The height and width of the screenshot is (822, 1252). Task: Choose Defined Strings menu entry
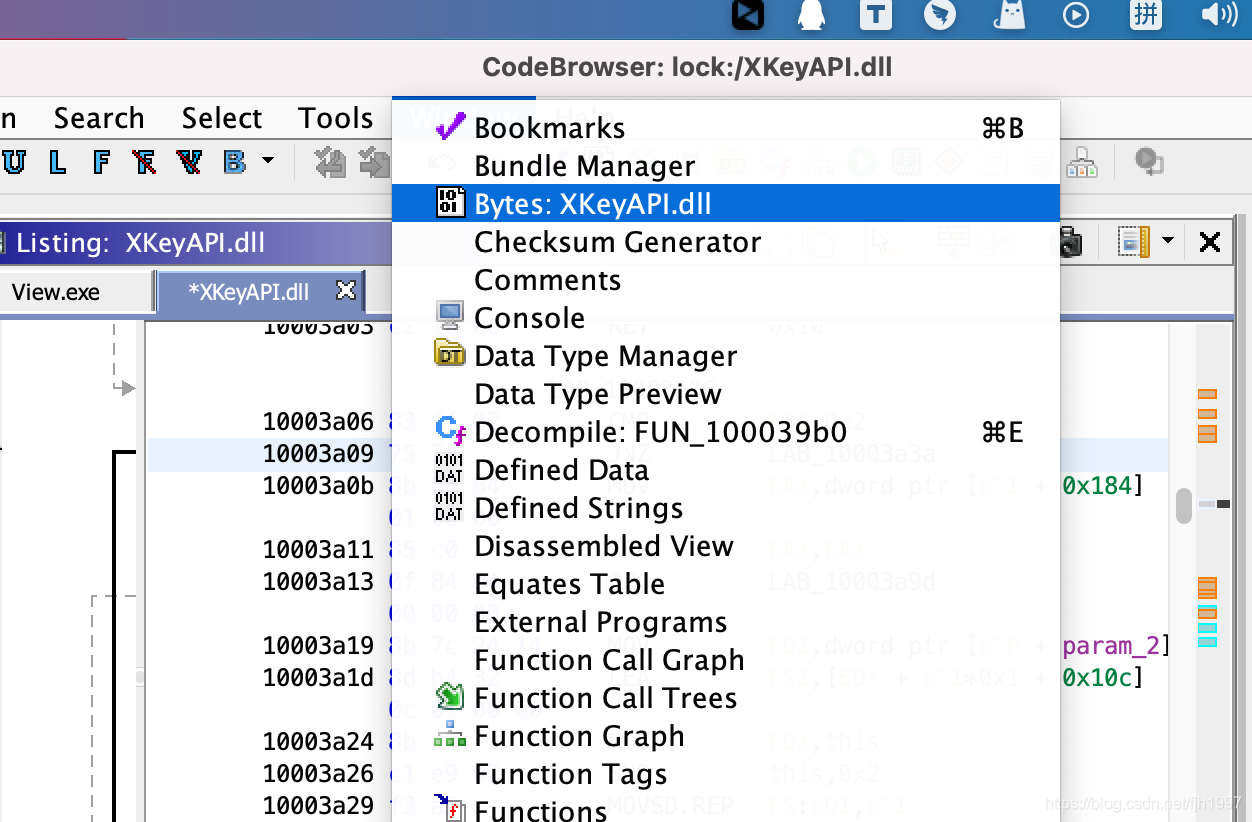coord(725,508)
